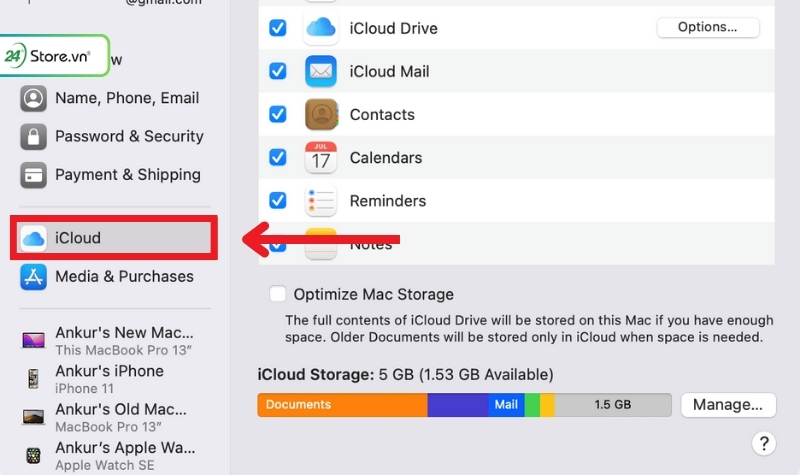Click the iCloud Drive Options button
Image resolution: width=800 pixels, height=475 pixels.
click(708, 27)
